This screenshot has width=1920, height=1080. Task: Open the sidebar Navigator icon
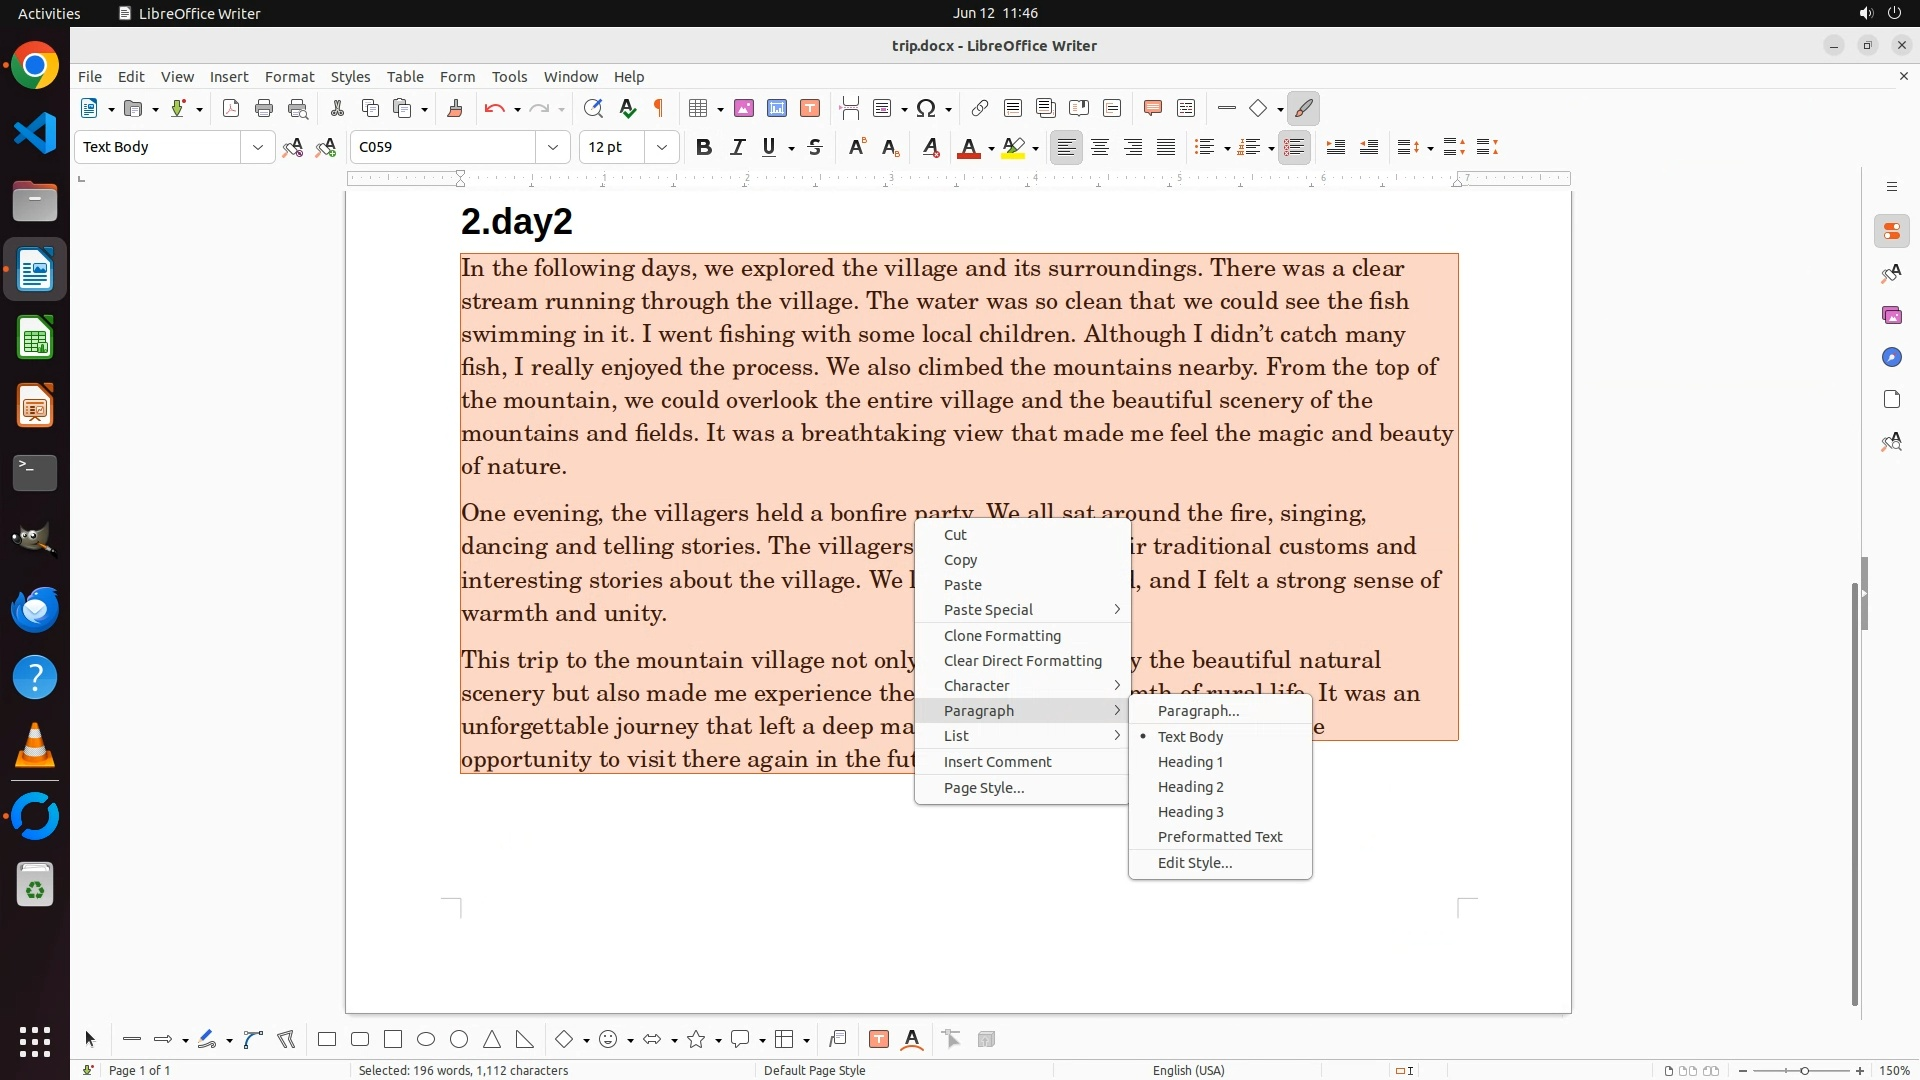pyautogui.click(x=1891, y=357)
